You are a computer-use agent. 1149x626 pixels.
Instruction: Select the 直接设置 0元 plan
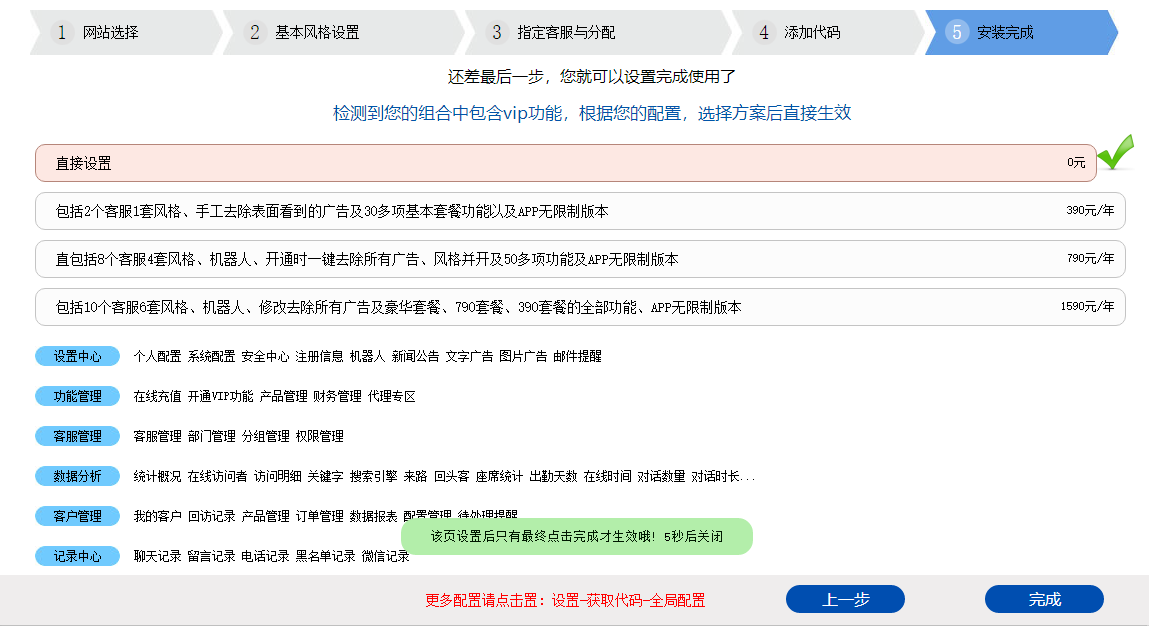[x=566, y=163]
